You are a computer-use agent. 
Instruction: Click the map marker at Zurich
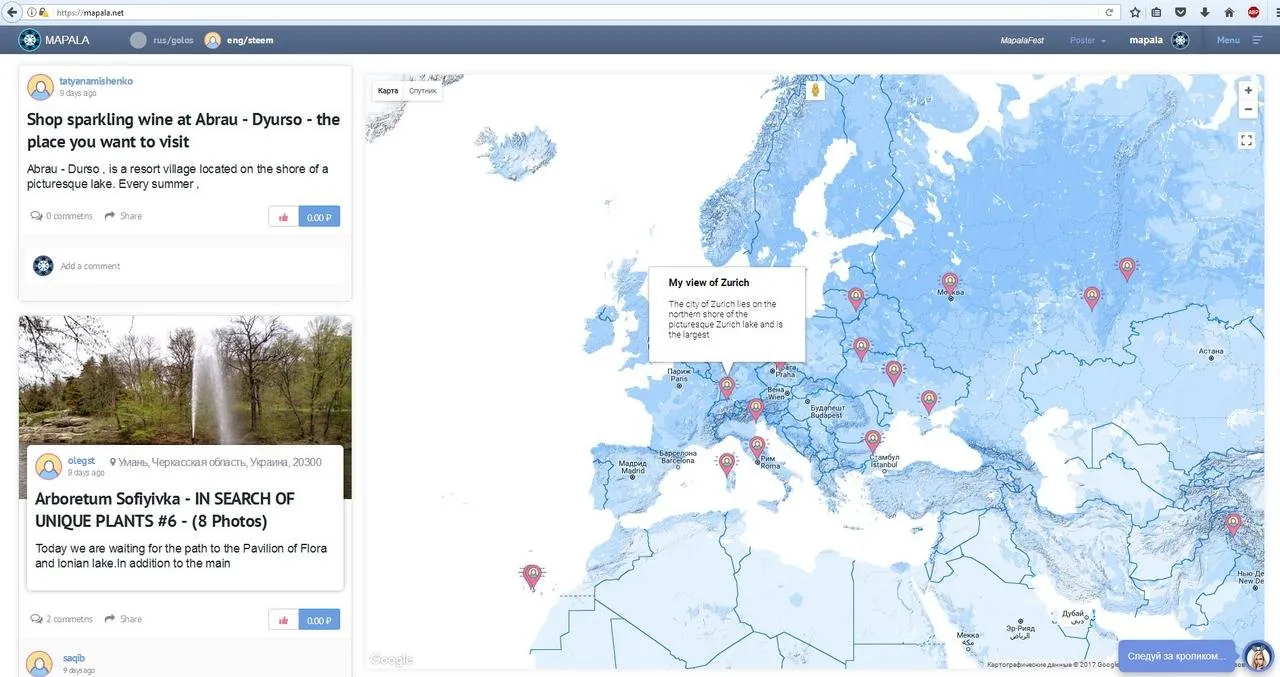tap(727, 386)
